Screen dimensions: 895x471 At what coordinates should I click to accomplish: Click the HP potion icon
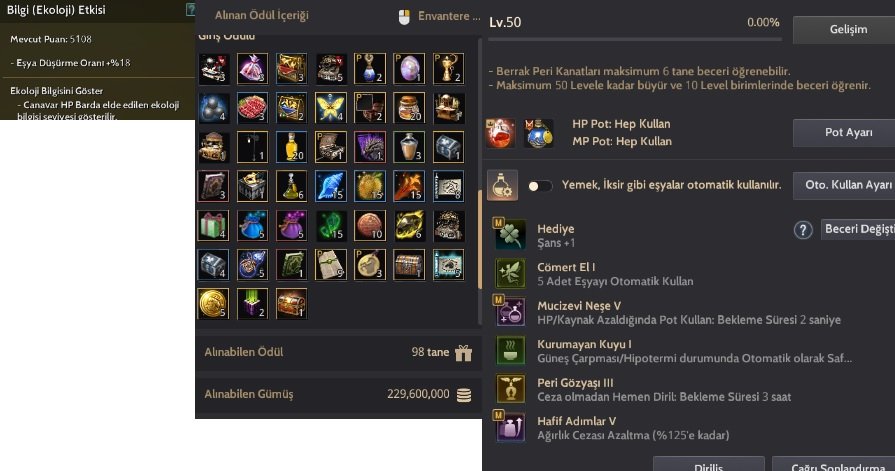click(501, 132)
